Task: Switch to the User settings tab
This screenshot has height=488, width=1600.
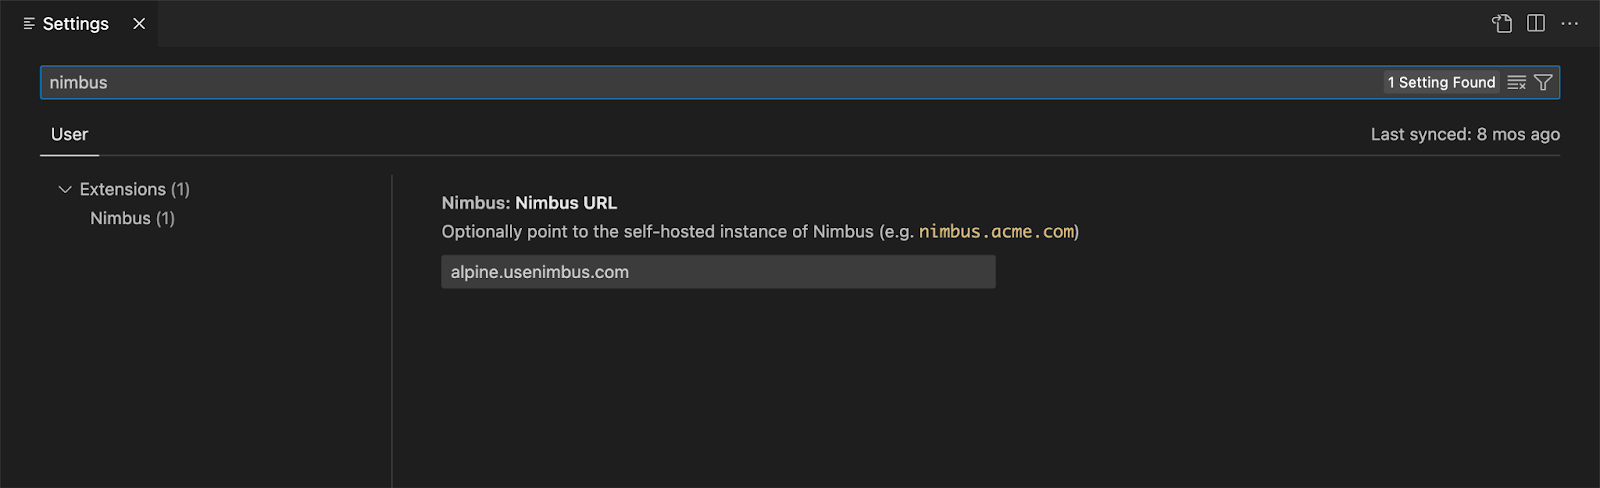Action: point(69,134)
